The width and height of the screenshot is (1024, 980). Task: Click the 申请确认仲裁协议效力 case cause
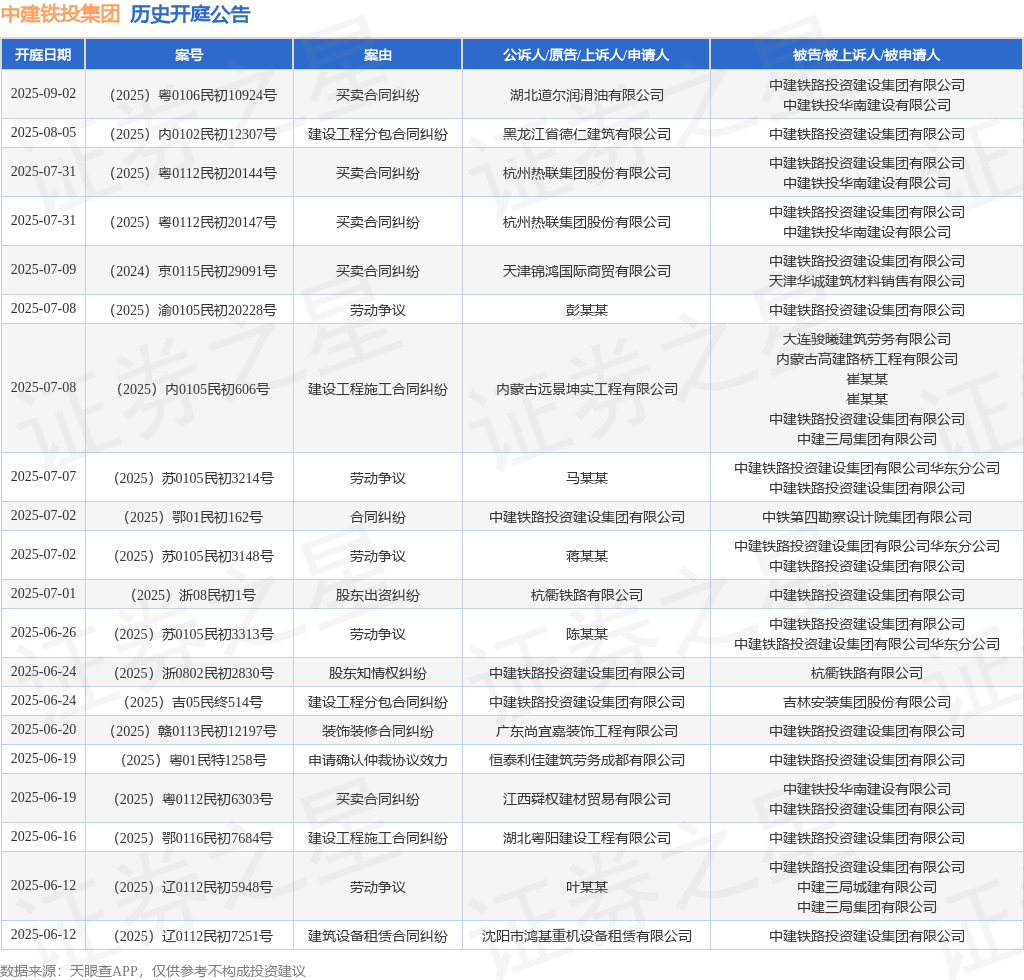(x=377, y=760)
